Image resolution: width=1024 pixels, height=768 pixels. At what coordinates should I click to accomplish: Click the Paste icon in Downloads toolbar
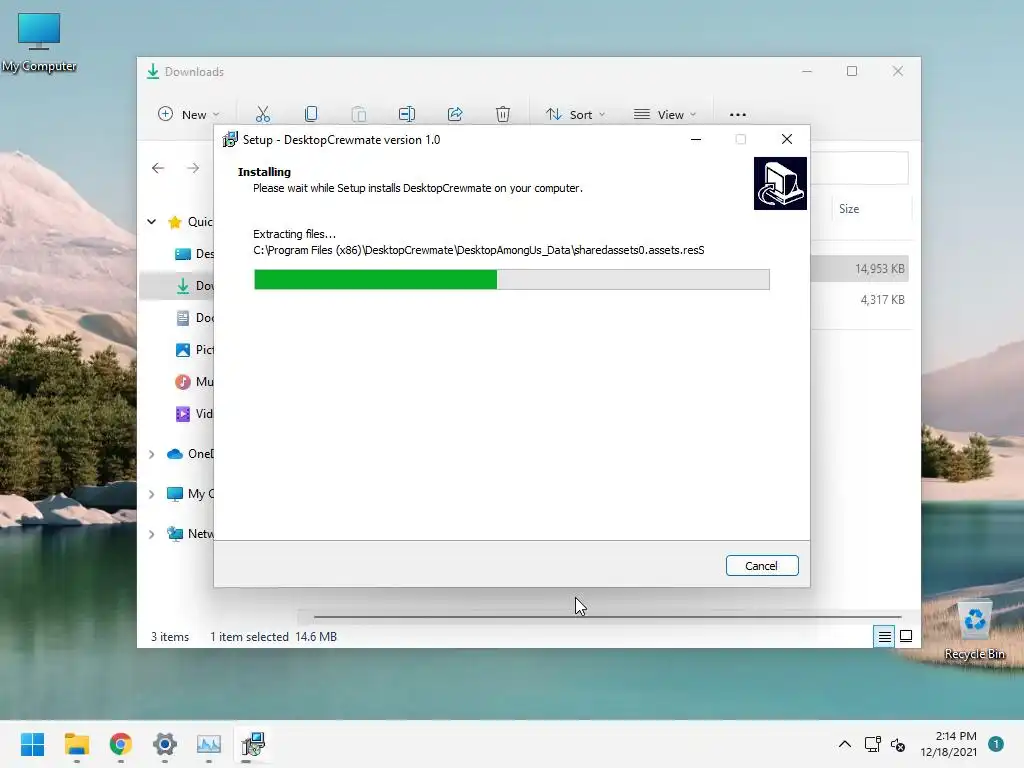359,114
